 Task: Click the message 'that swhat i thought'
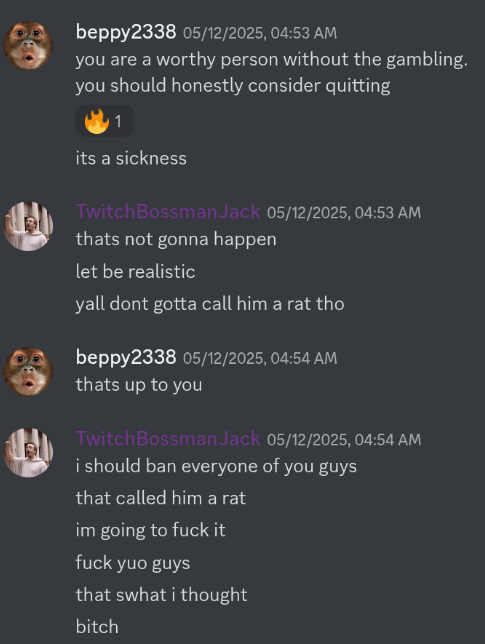(161, 595)
